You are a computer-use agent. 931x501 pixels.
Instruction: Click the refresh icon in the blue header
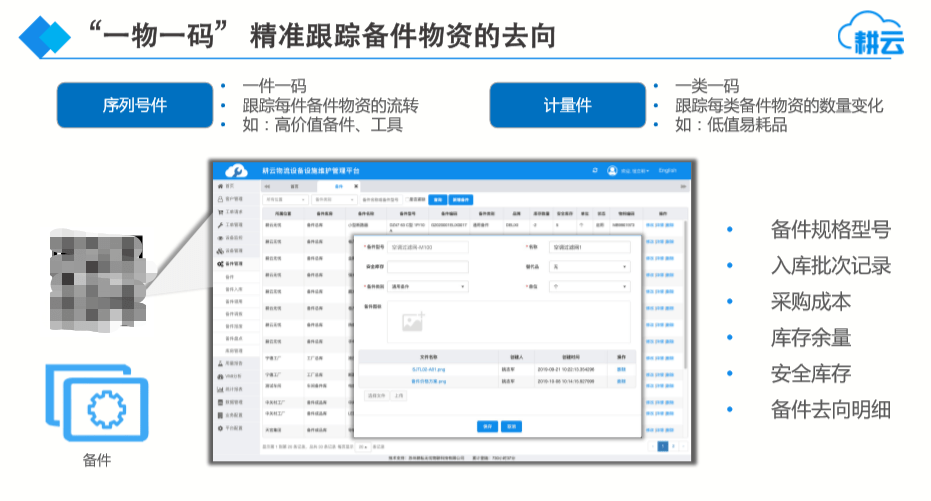[594, 170]
